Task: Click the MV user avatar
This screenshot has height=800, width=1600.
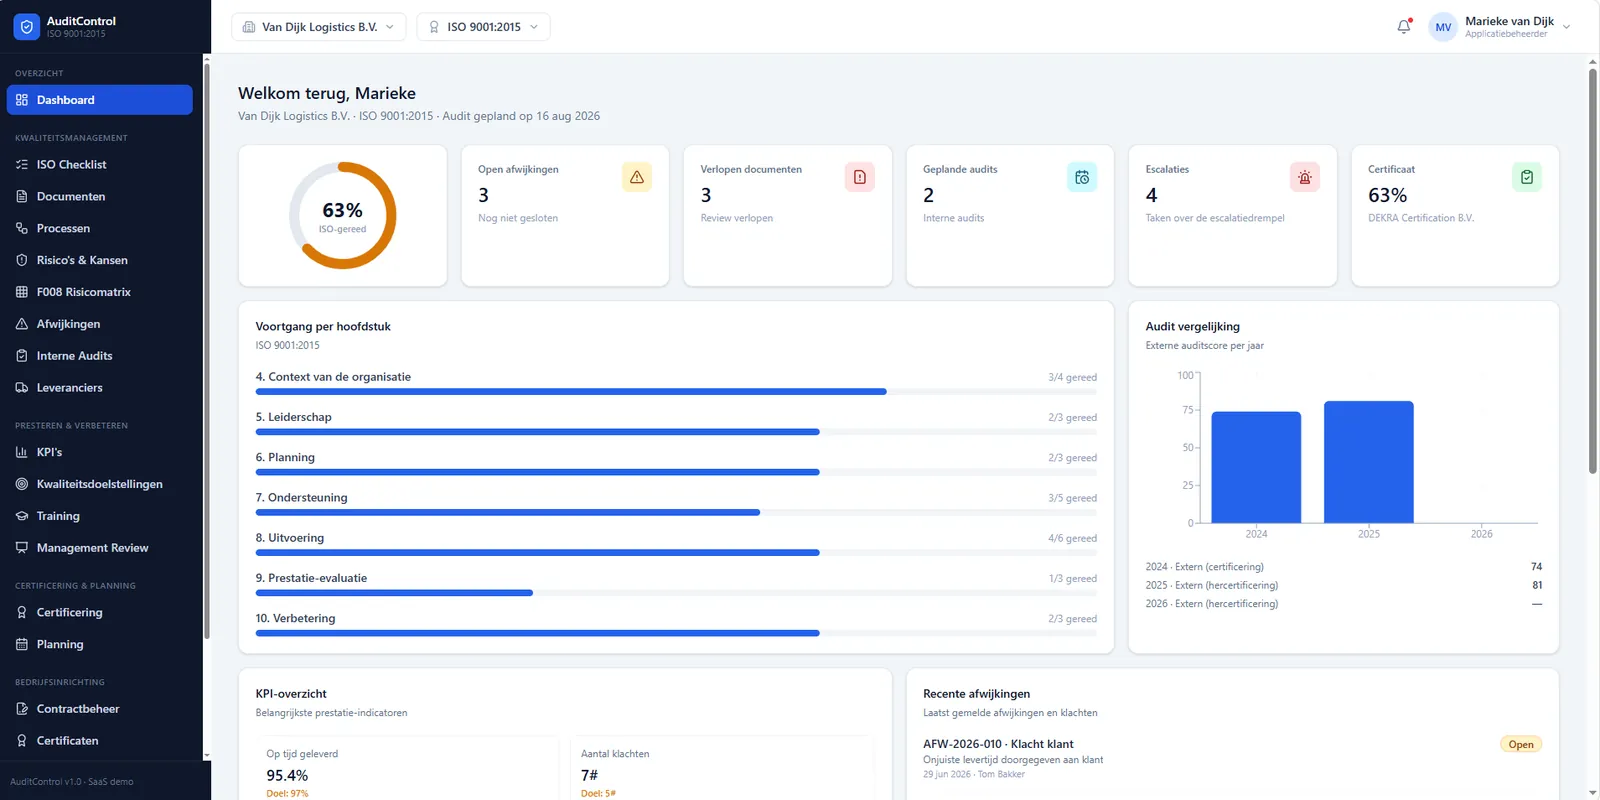Action: (1443, 27)
